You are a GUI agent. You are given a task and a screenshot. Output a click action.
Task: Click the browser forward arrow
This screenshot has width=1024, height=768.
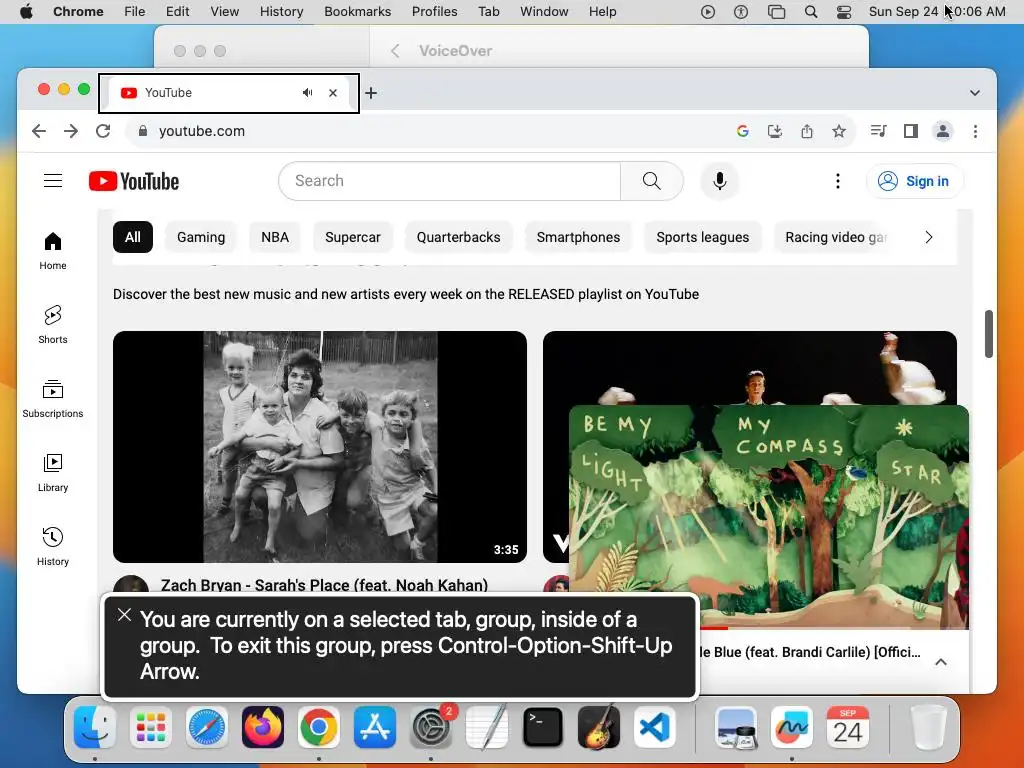tap(71, 131)
